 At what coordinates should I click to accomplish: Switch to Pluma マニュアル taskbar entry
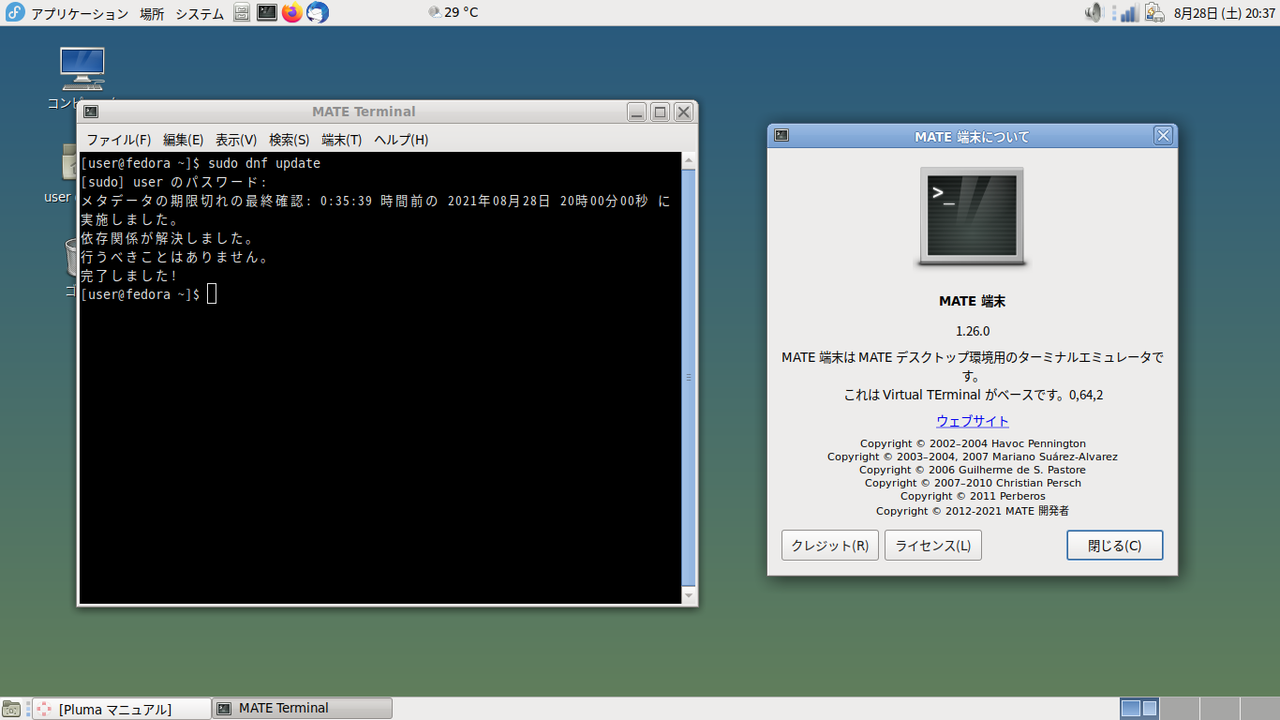pos(121,709)
